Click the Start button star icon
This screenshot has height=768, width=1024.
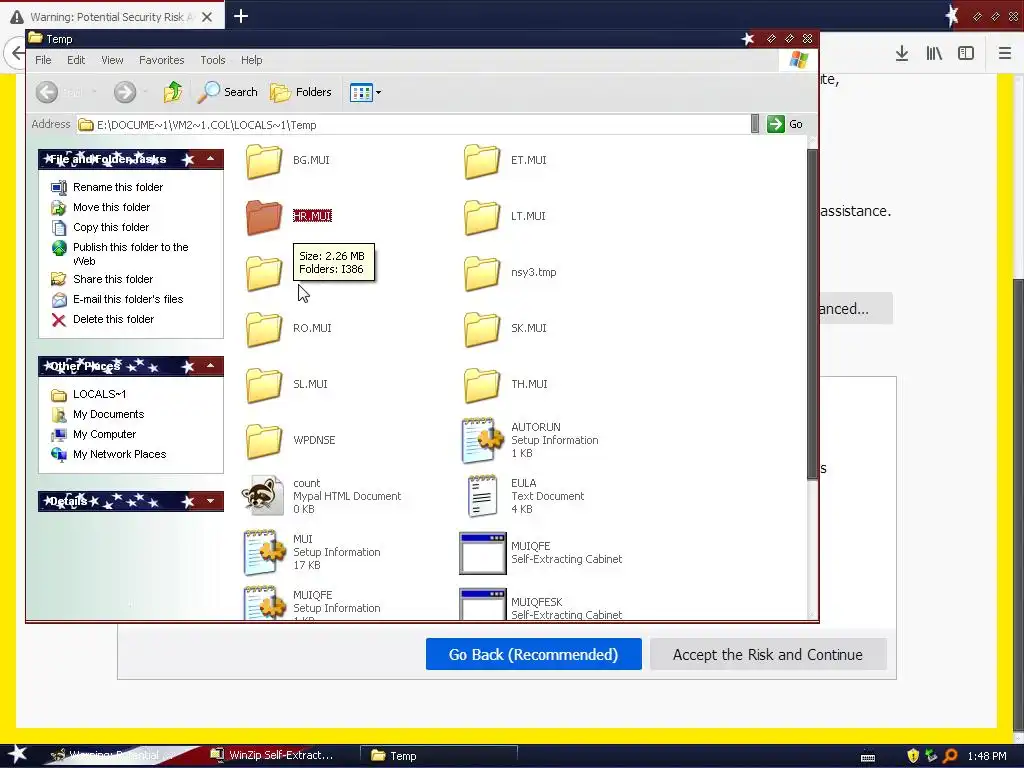coord(18,755)
